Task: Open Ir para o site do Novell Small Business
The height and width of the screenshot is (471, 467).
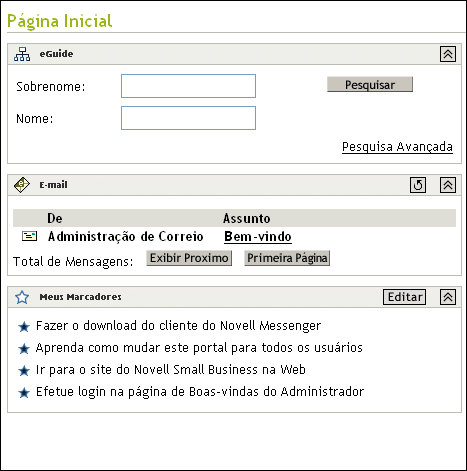Action: [x=171, y=370]
